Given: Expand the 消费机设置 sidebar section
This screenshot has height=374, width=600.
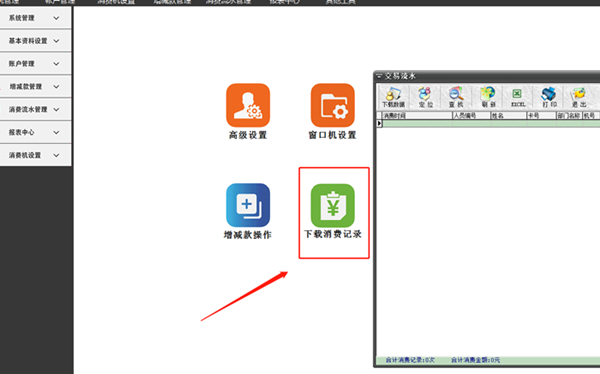Looking at the screenshot, I should click(x=35, y=155).
